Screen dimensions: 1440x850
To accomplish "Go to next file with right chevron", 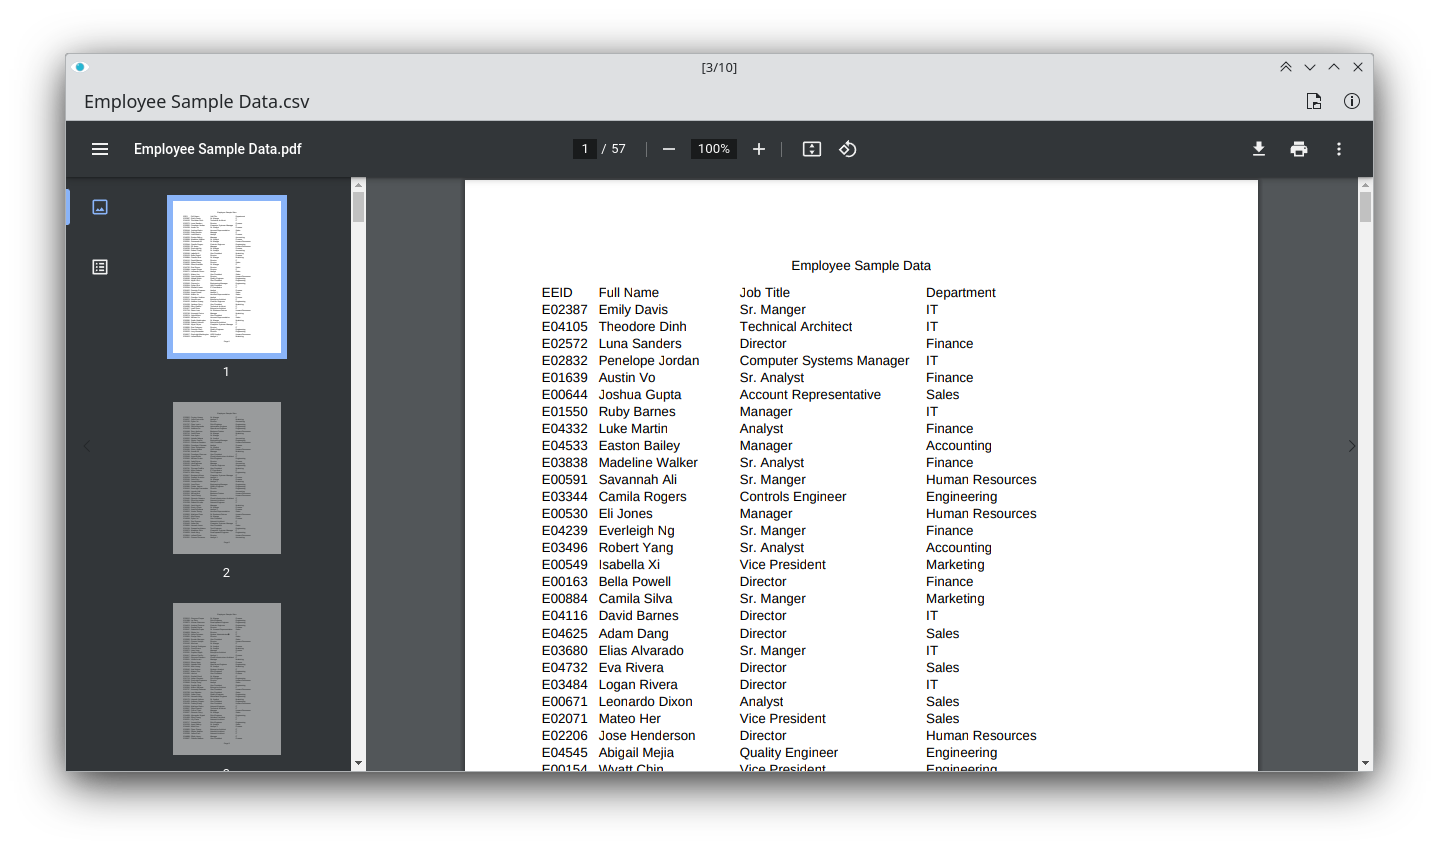I will 1352,446.
